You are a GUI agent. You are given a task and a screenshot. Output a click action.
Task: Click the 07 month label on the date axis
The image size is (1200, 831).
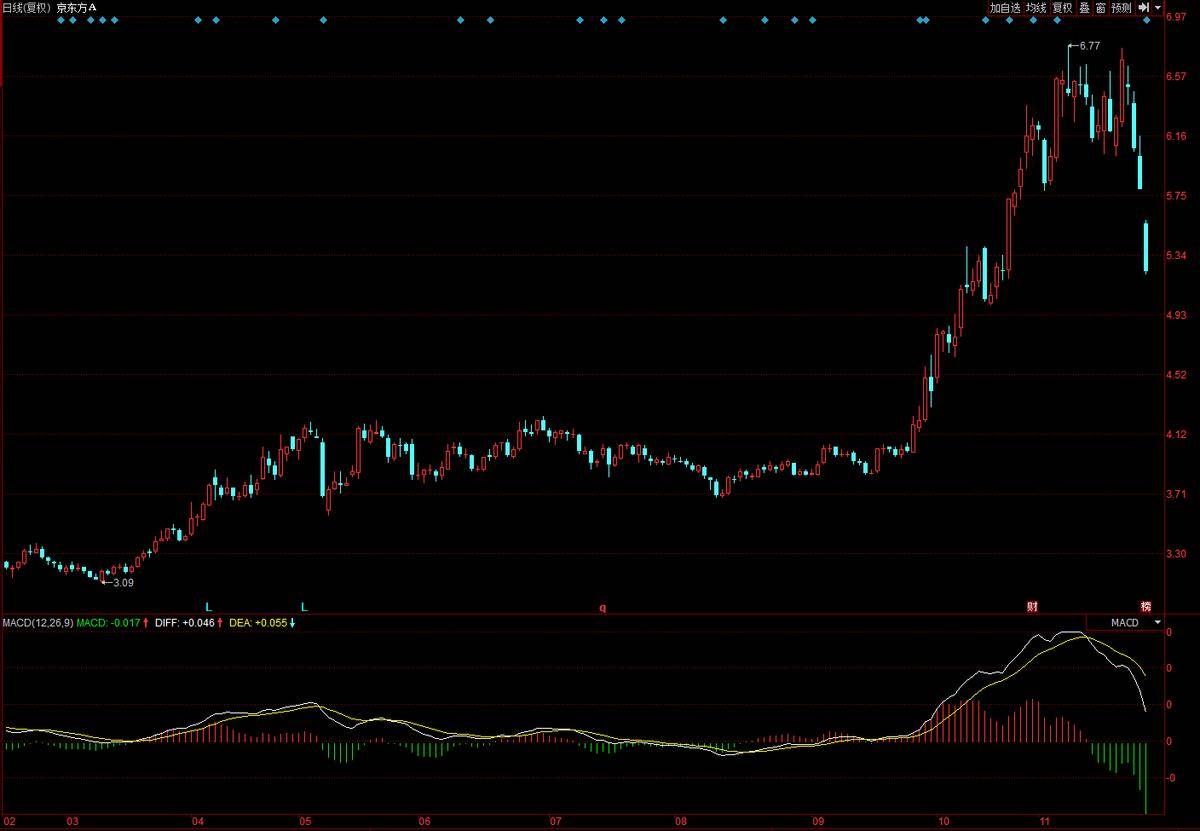pos(555,822)
